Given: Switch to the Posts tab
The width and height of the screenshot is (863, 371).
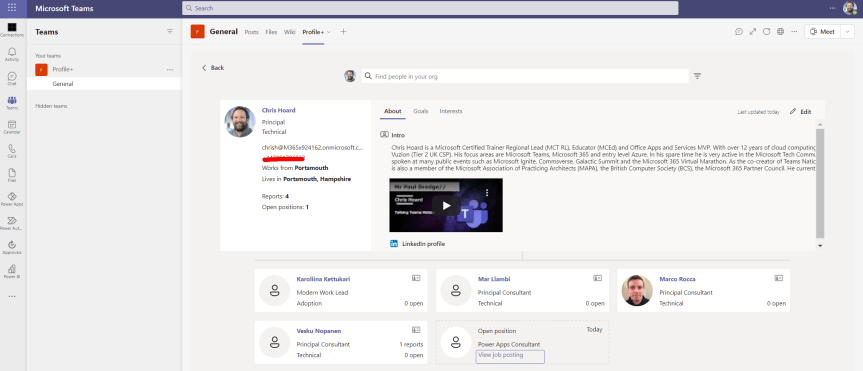Looking at the screenshot, I should point(252,32).
